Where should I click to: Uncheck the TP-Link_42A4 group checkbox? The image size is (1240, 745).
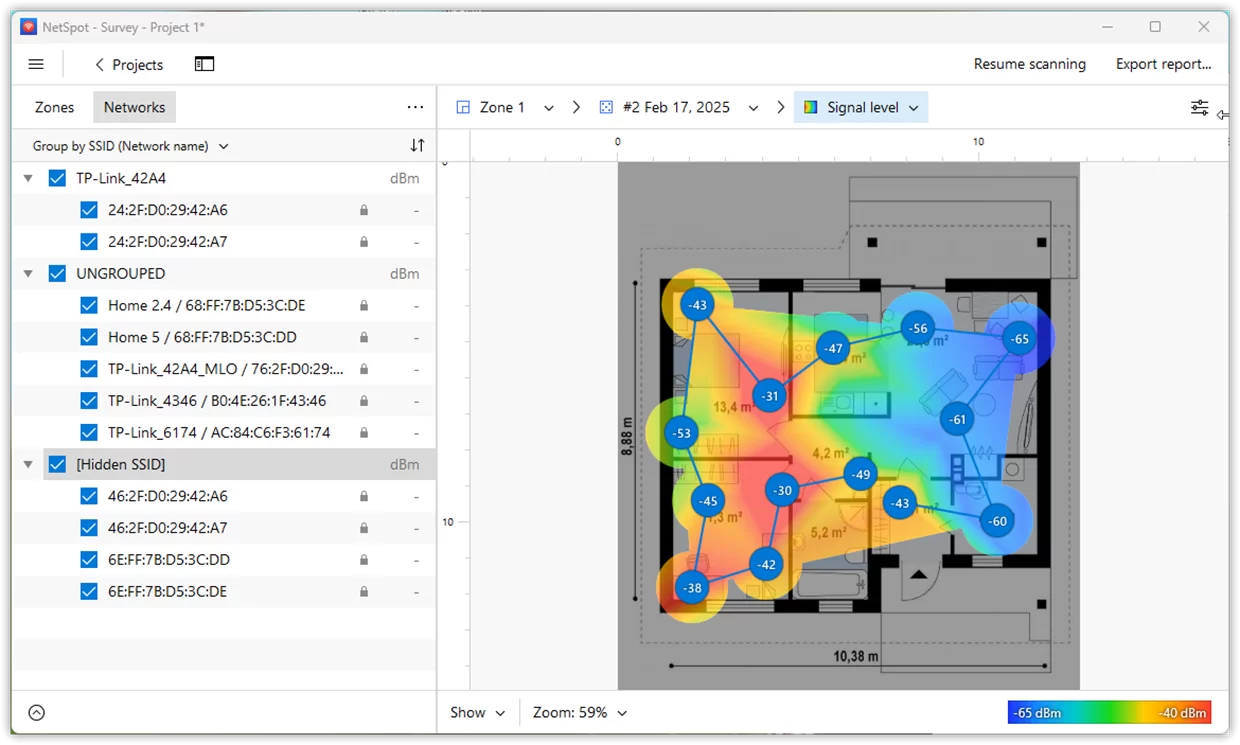pyautogui.click(x=57, y=178)
